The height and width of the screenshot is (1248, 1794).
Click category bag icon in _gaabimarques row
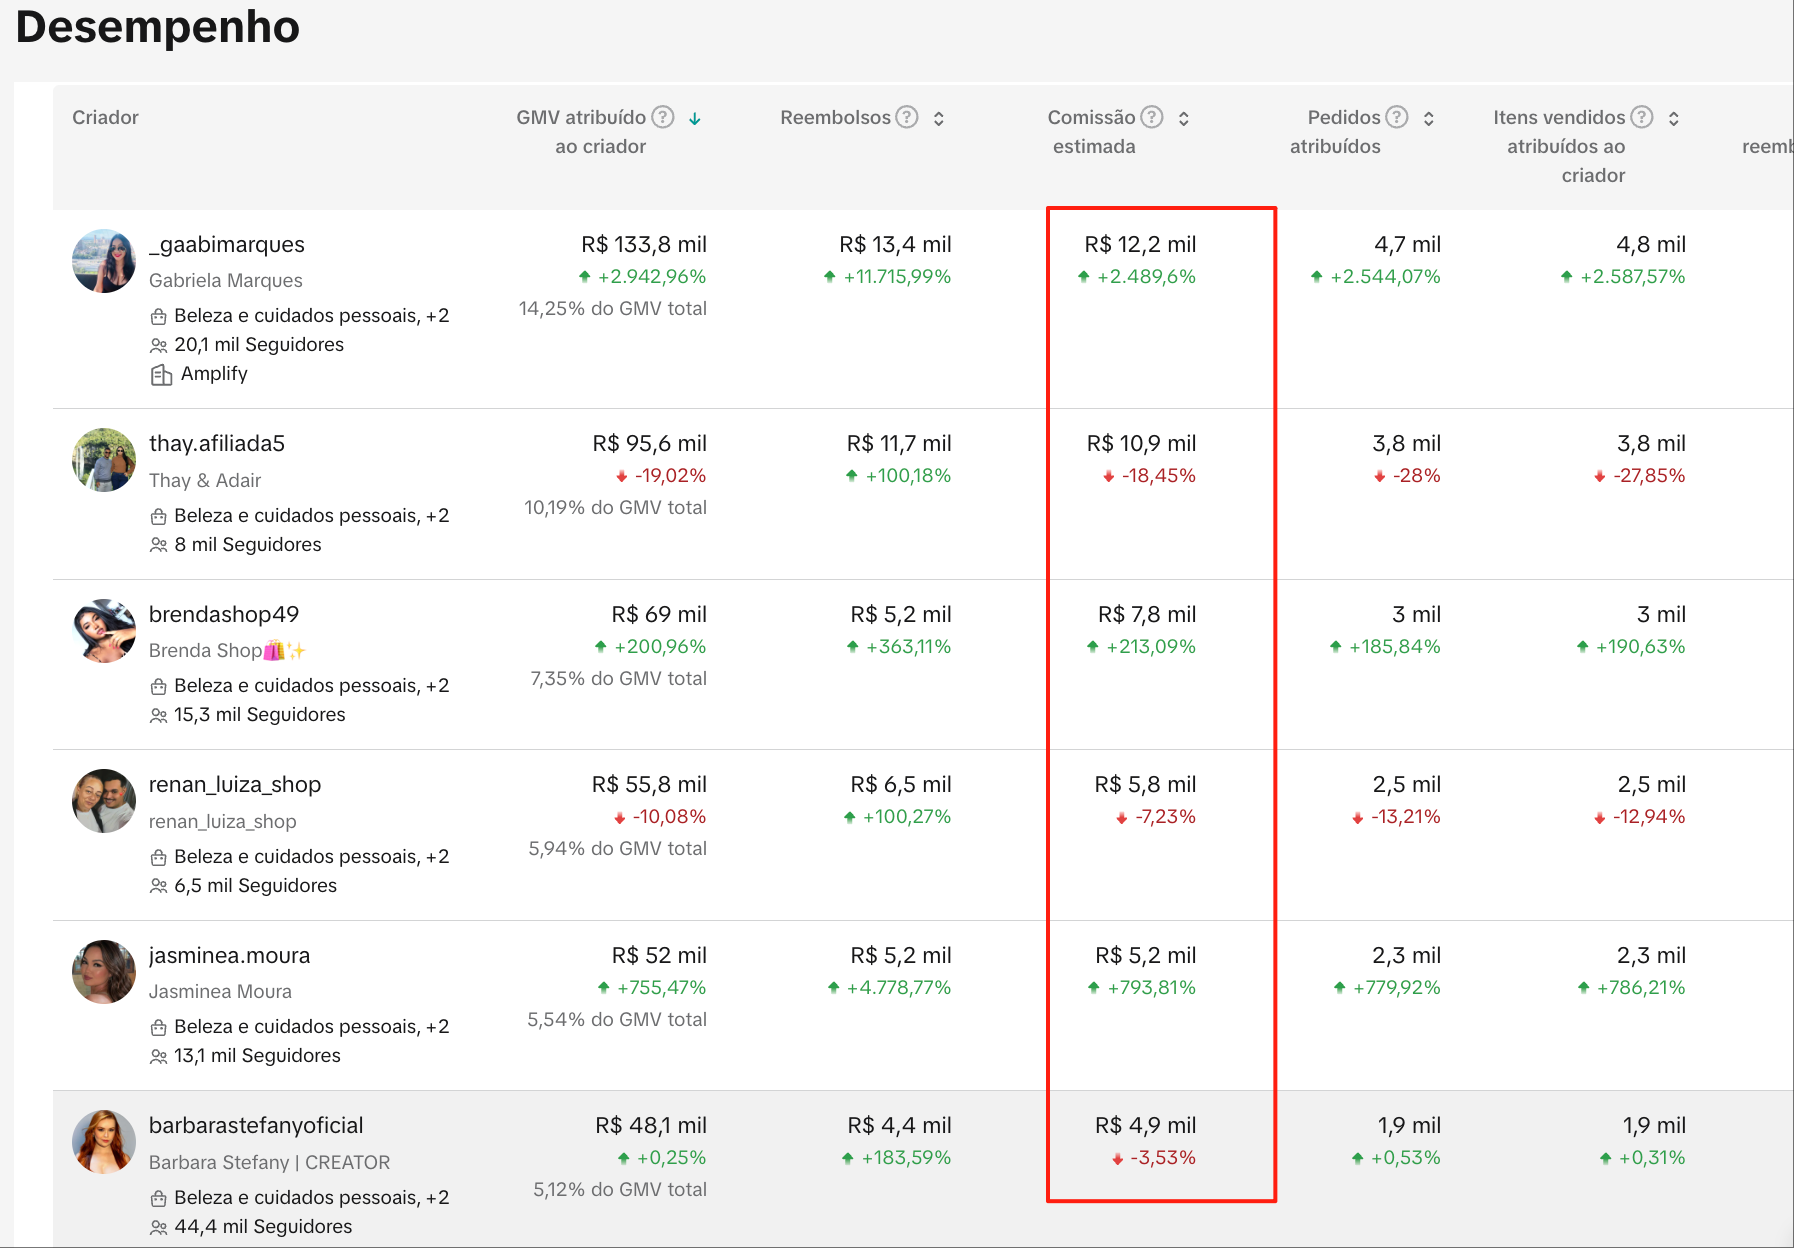pos(158,317)
